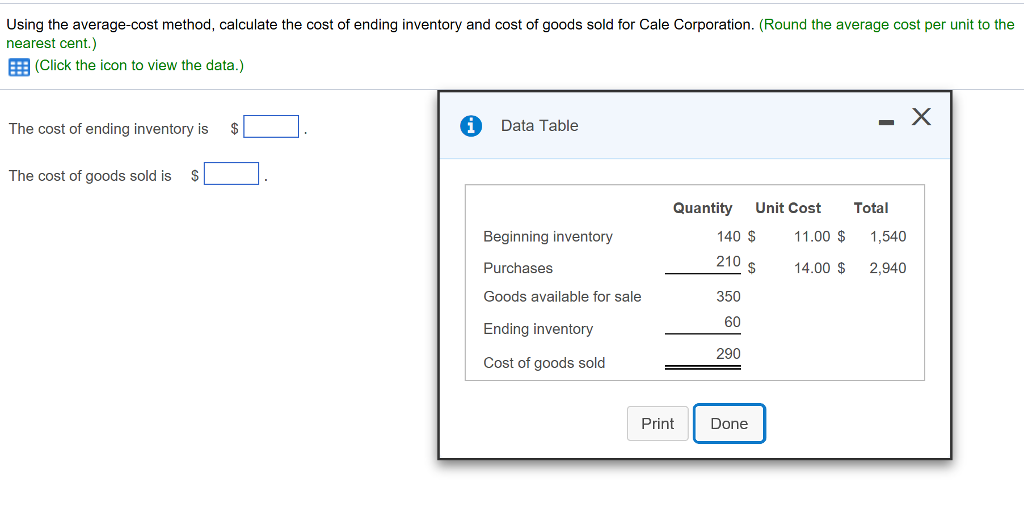Viewport: 1024px width, 521px height.
Task: Click the Done button
Action: coord(729,424)
